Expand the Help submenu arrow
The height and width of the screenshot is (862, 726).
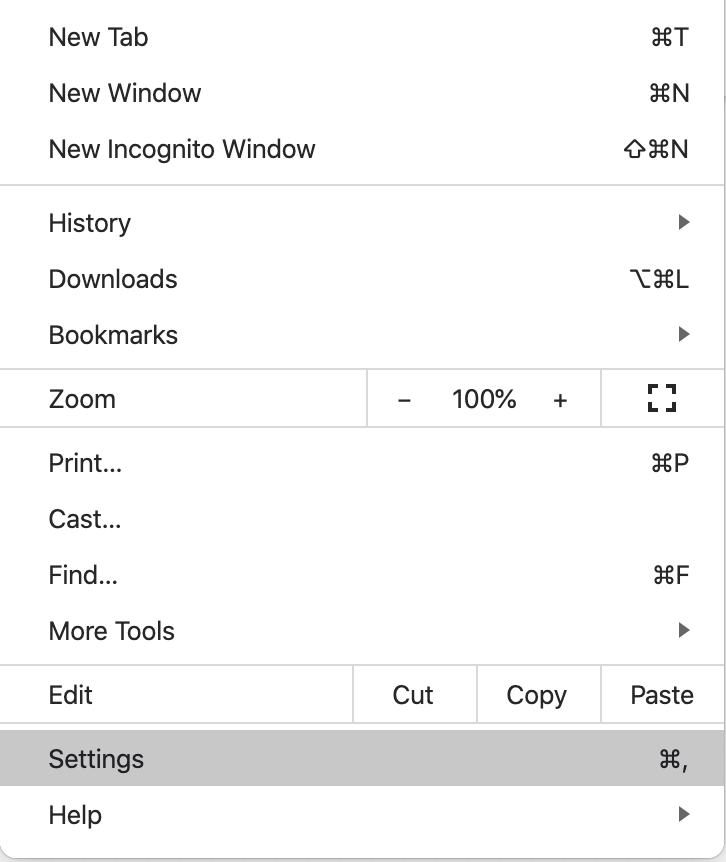click(684, 814)
